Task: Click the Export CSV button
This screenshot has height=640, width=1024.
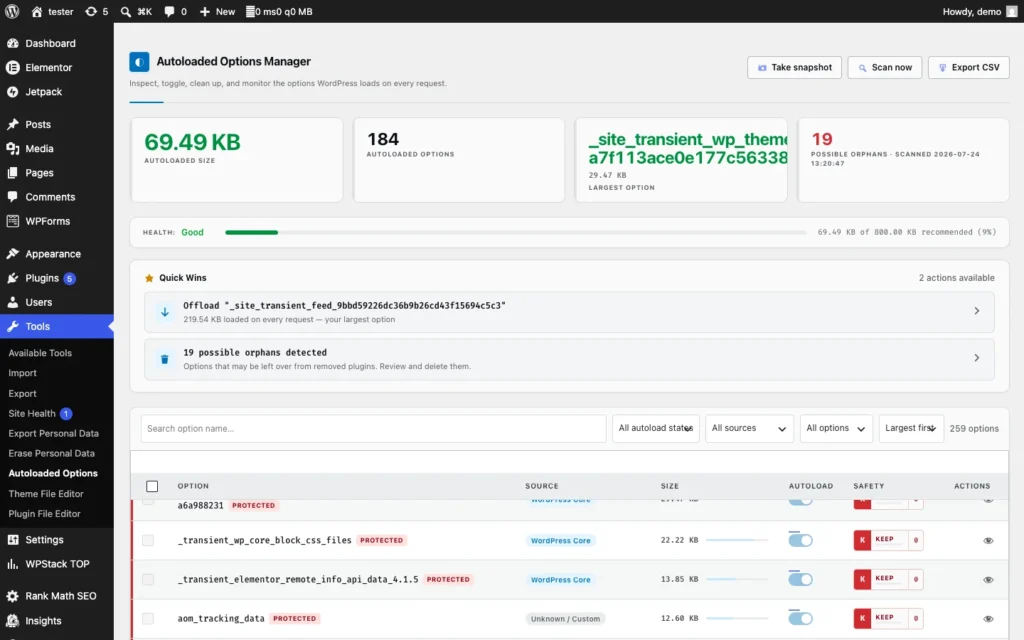Action: (x=968, y=67)
